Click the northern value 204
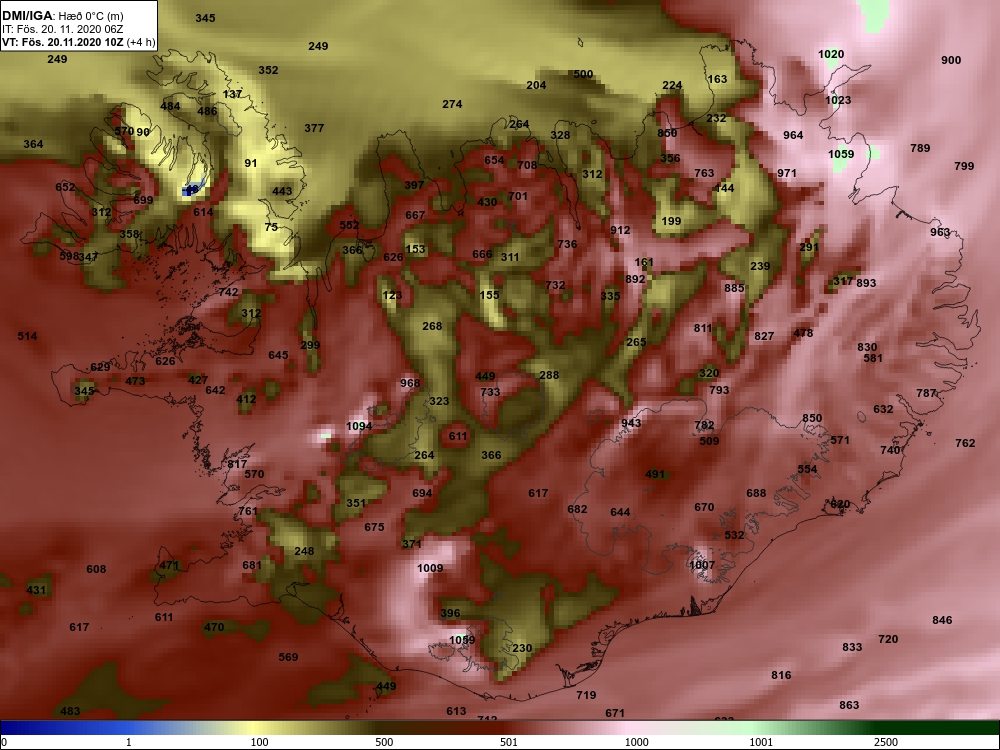The width and height of the screenshot is (1000, 750). [536, 85]
